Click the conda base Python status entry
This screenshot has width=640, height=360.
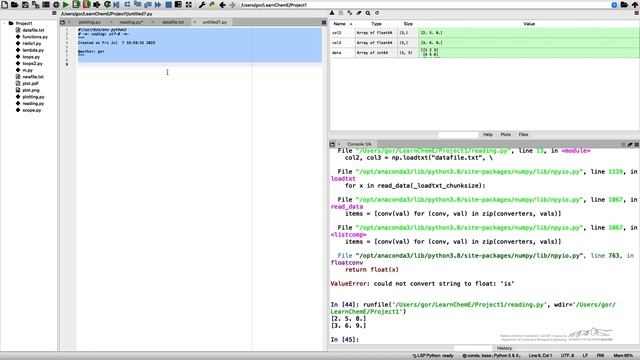click(x=491, y=356)
